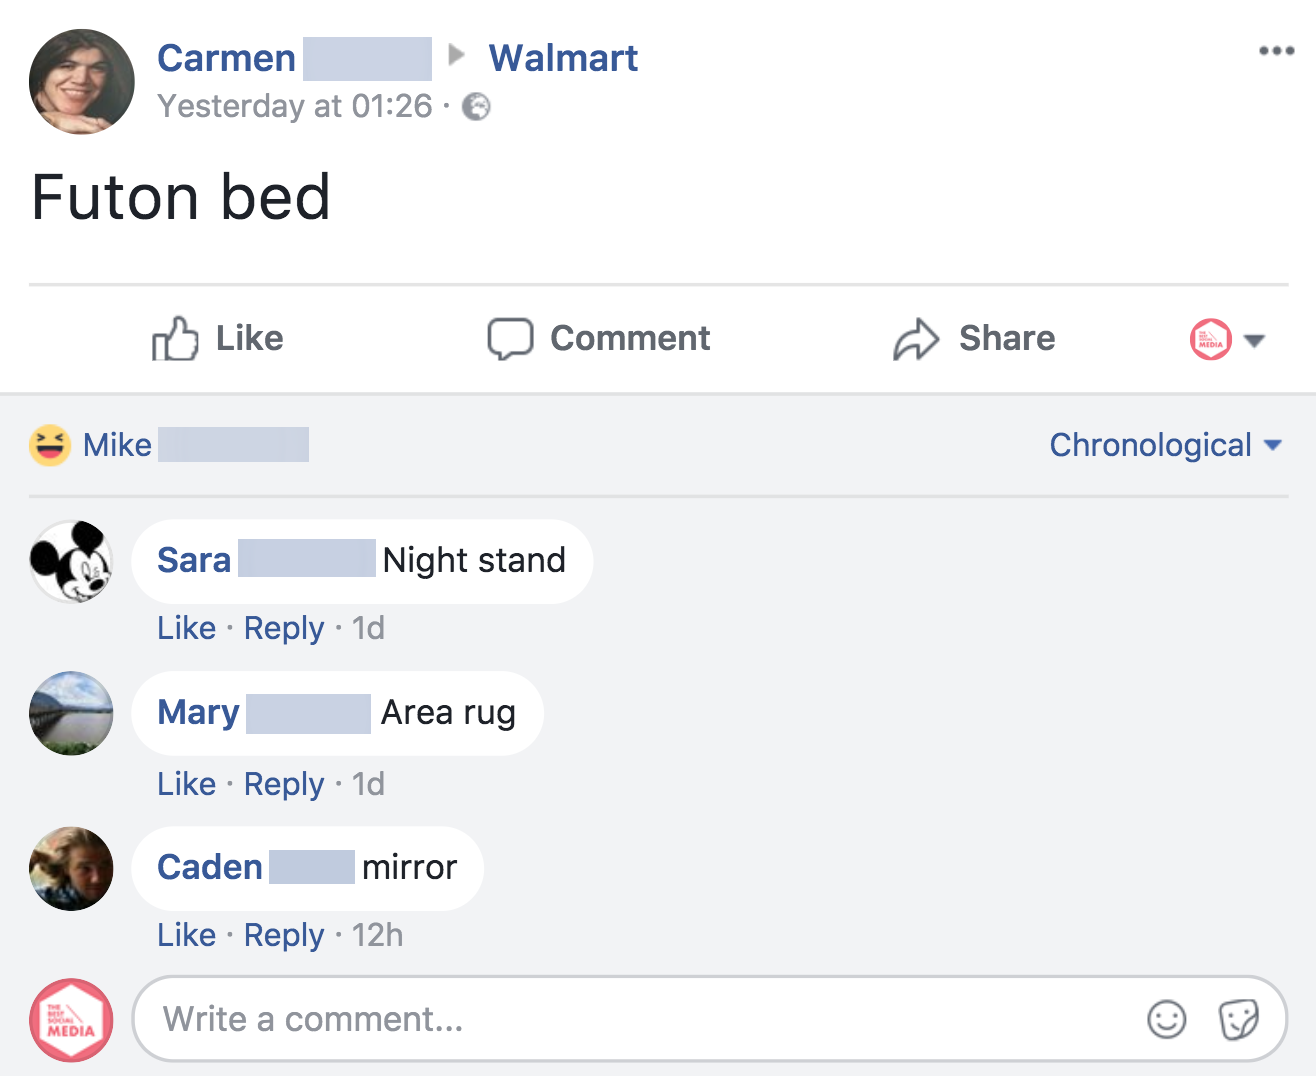The image size is (1316, 1076).
Task: Click the emoji smiley icon in comment box
Action: [1166, 1020]
